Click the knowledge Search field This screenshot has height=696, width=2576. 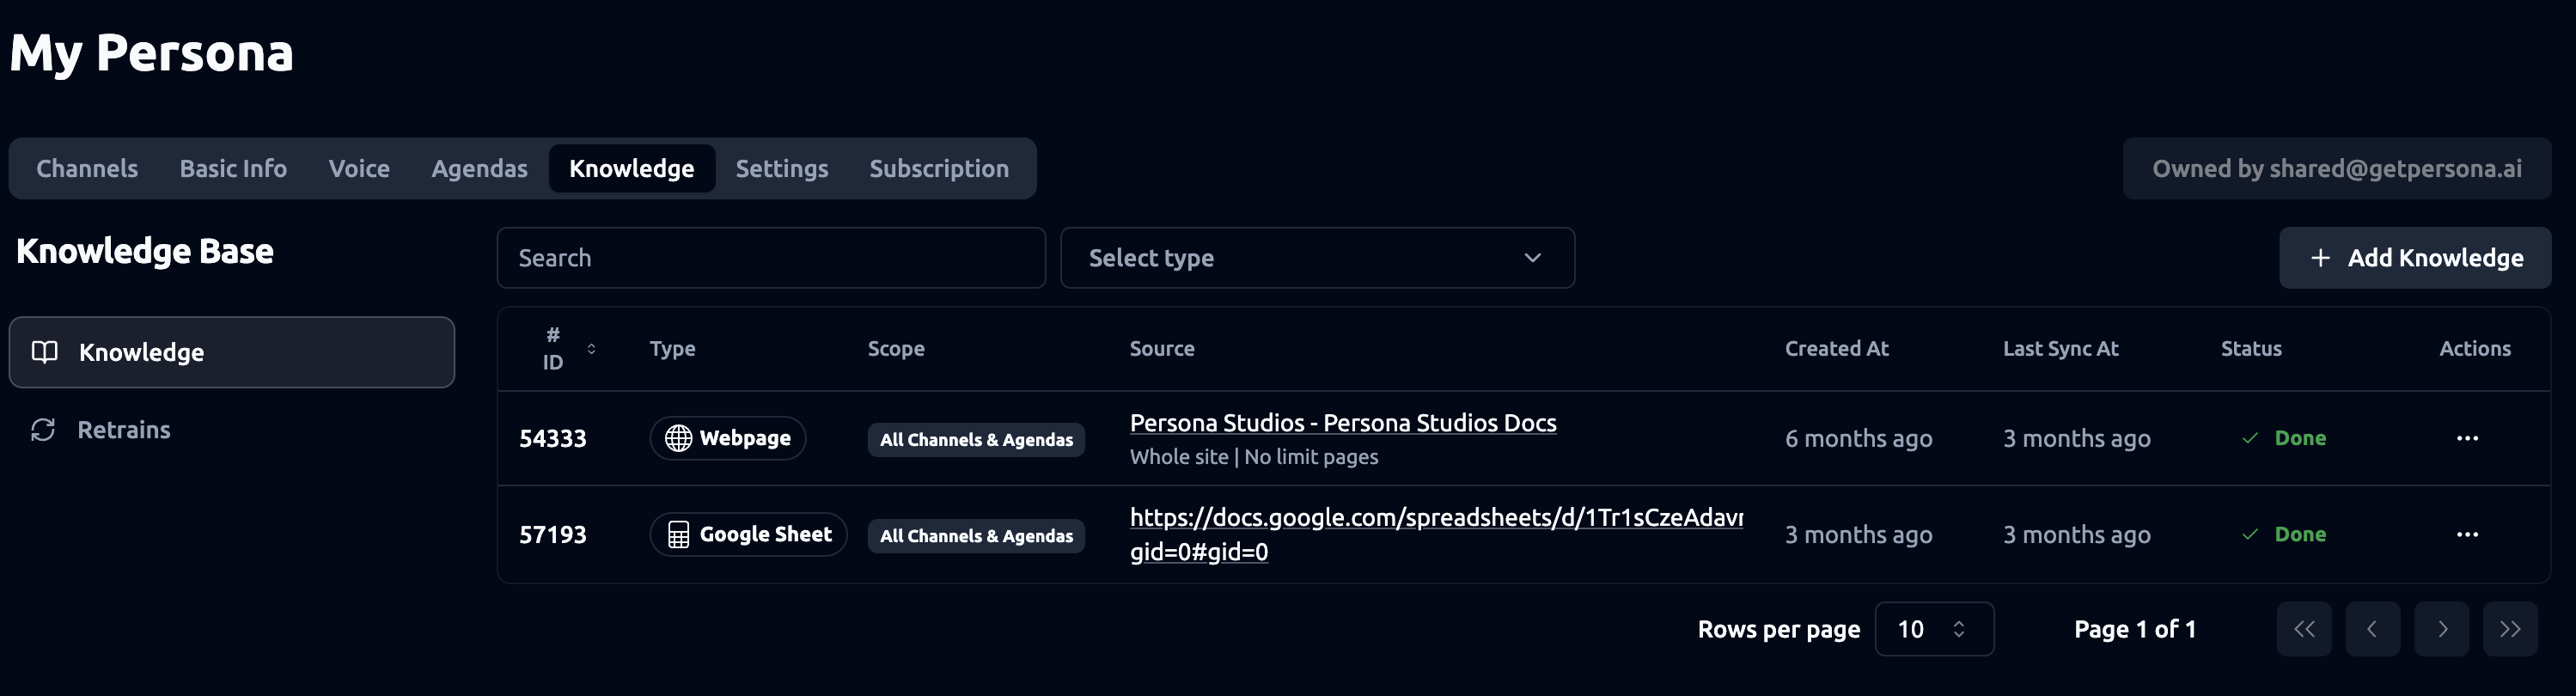point(770,258)
